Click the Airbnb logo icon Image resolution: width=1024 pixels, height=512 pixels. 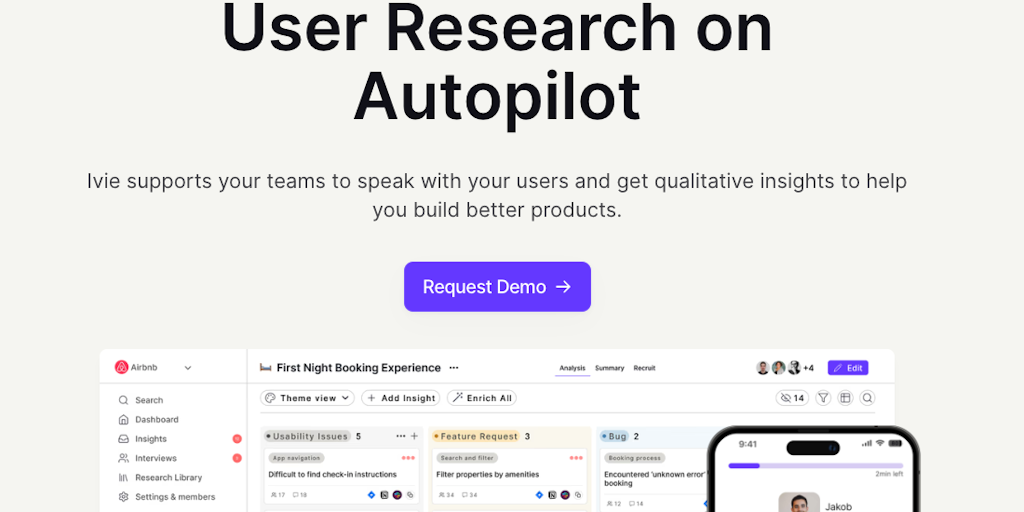[121, 367]
